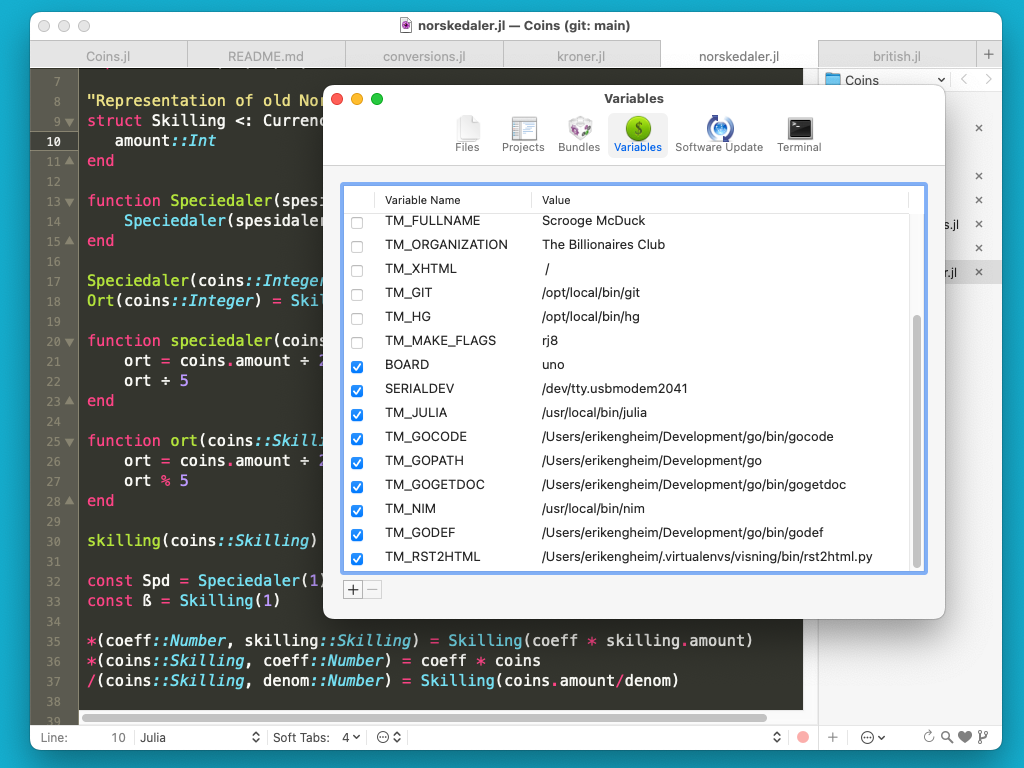1024x768 pixels.
Task: Collapse the struct fold arrow at line 9
Action: click(x=70, y=121)
